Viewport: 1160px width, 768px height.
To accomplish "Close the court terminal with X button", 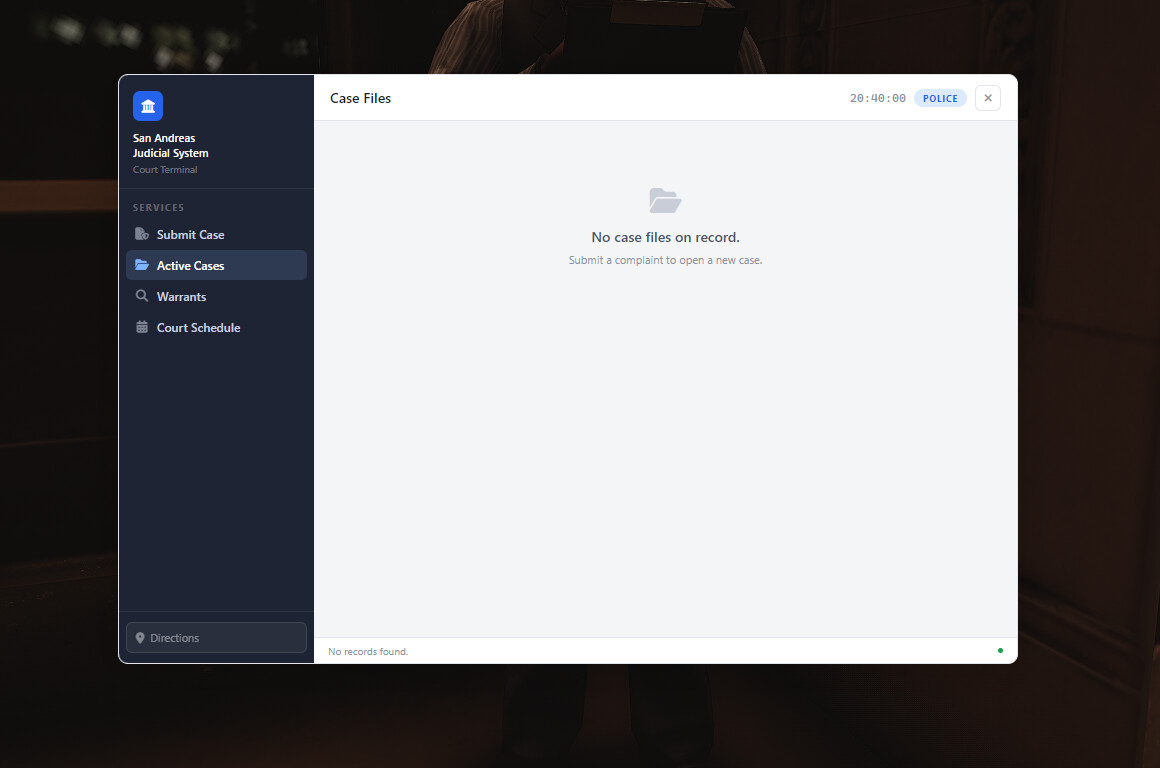I will click(x=988, y=98).
